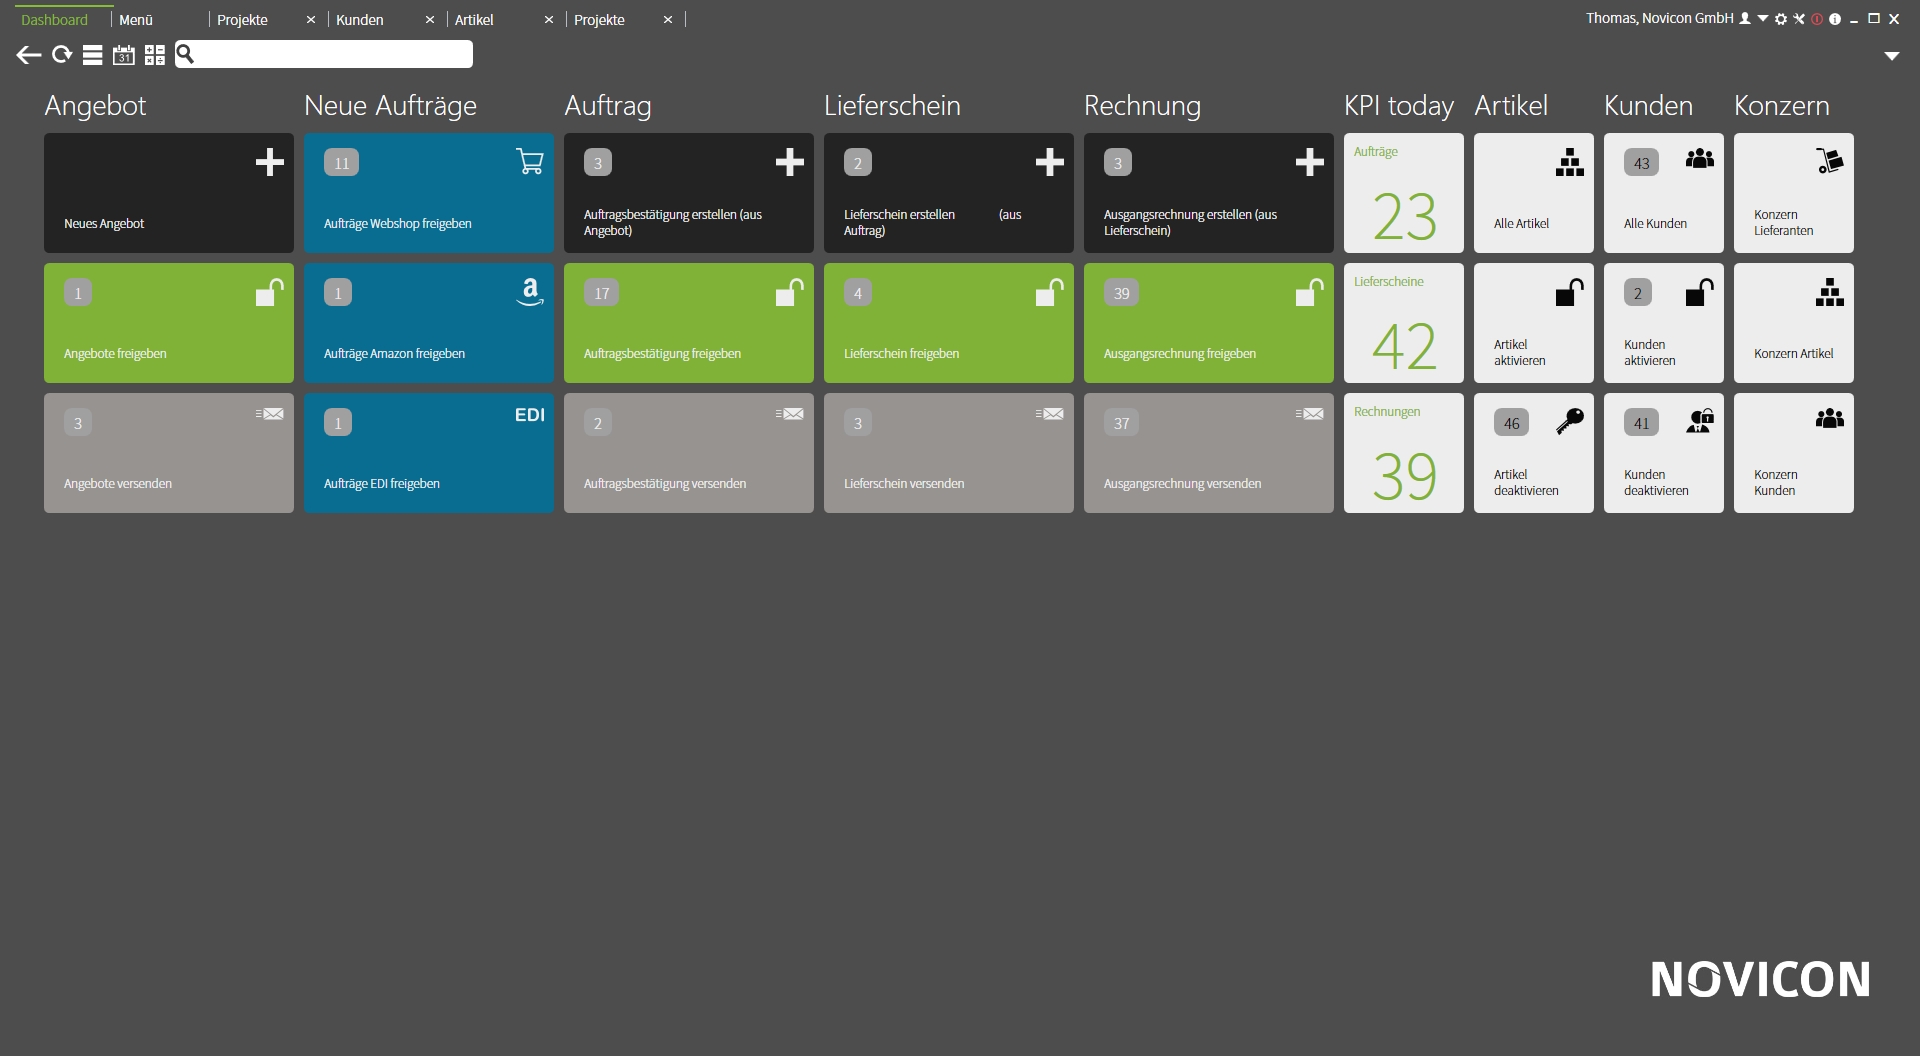Click the red alert icon
This screenshot has width=1920, height=1056.
(x=1817, y=19)
